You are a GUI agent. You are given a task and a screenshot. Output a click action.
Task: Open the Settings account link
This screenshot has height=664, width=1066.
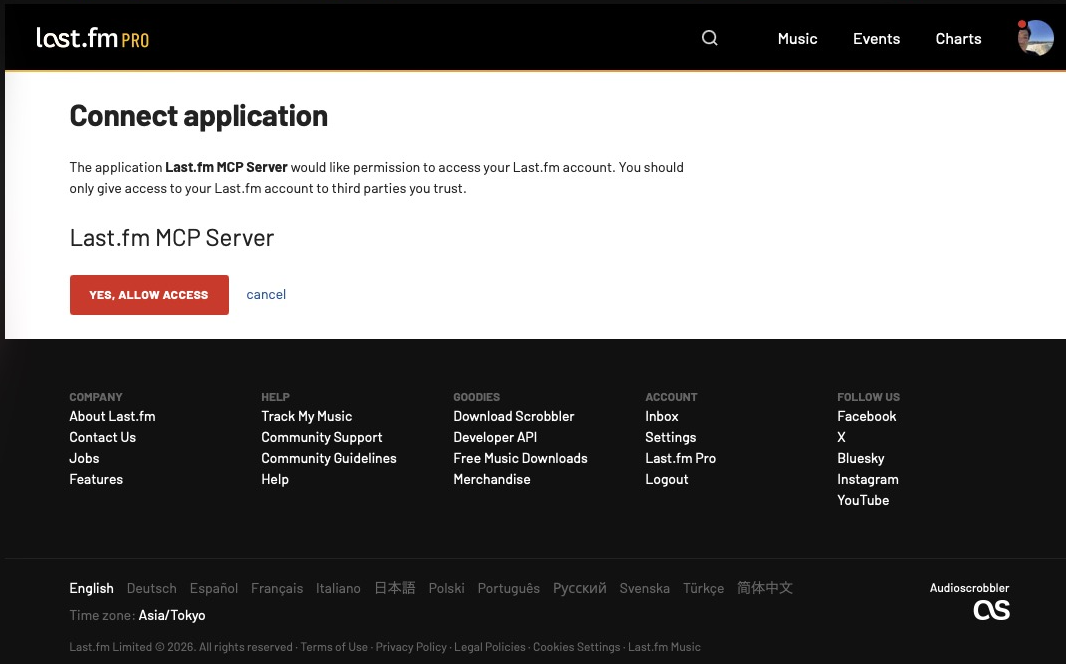coord(670,437)
